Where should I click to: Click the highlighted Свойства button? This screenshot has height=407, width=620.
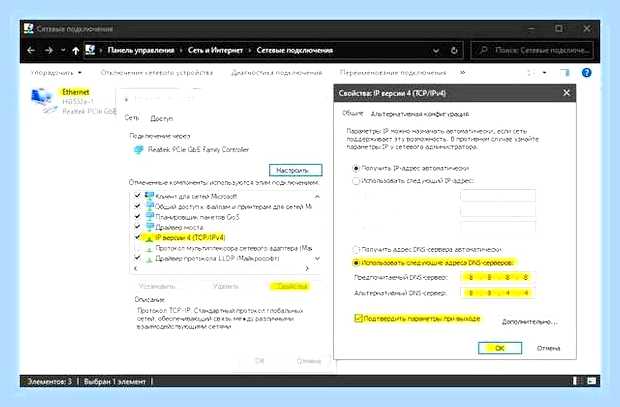290,286
